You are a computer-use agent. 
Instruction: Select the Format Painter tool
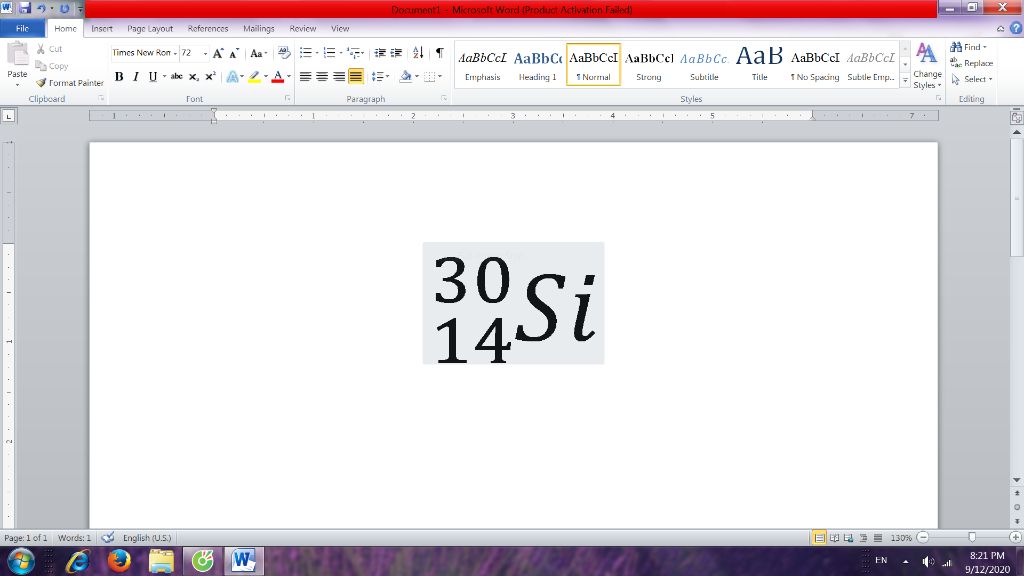pos(70,83)
